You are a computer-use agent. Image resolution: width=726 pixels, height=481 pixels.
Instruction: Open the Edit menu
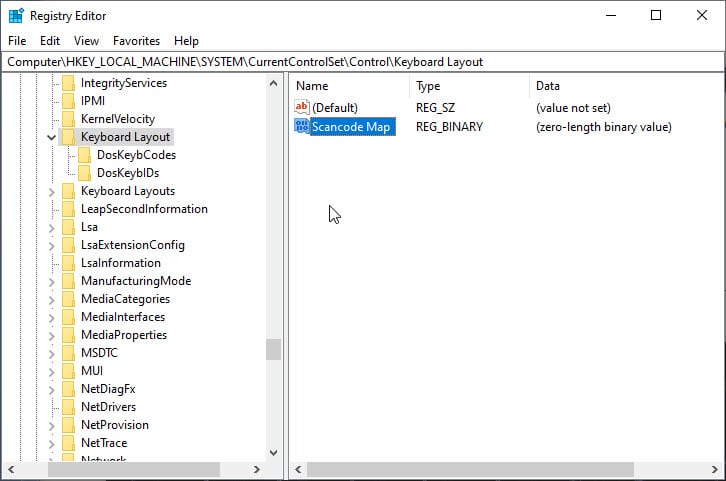50,41
